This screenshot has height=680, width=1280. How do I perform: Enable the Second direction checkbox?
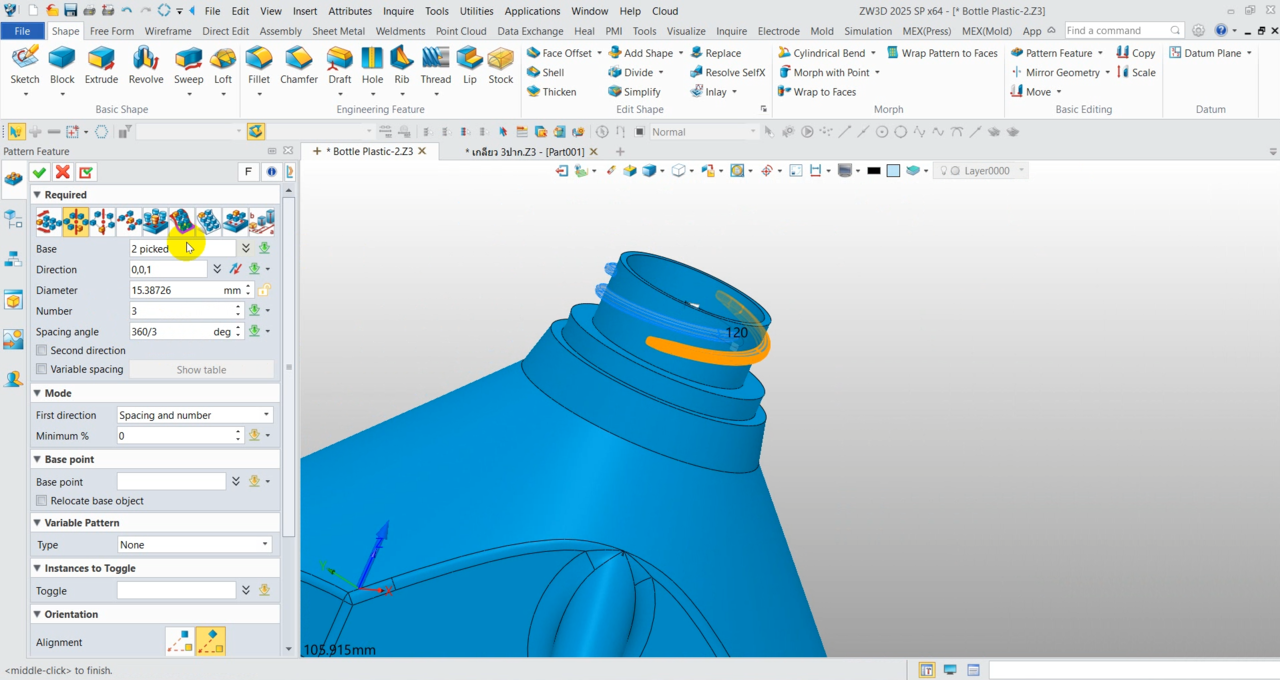click(42, 351)
